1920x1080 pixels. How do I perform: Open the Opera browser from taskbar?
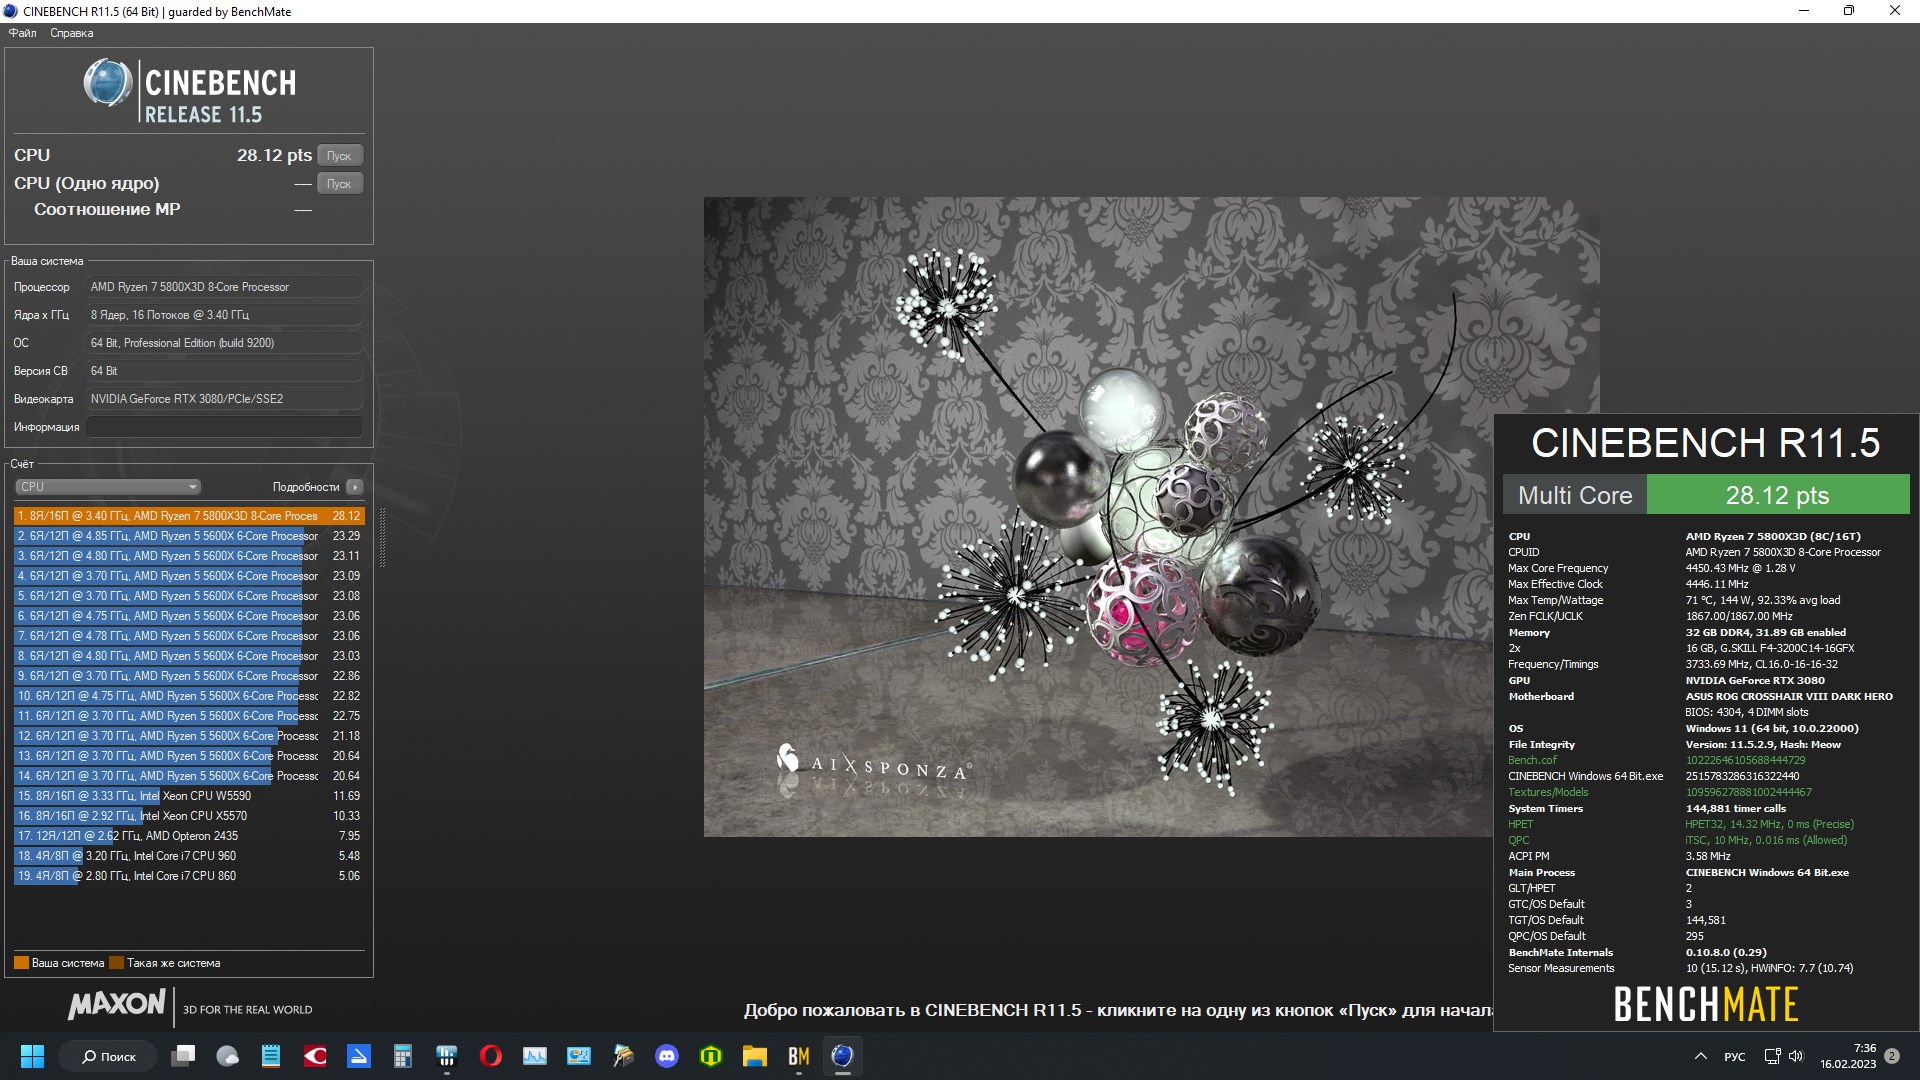click(x=491, y=1056)
